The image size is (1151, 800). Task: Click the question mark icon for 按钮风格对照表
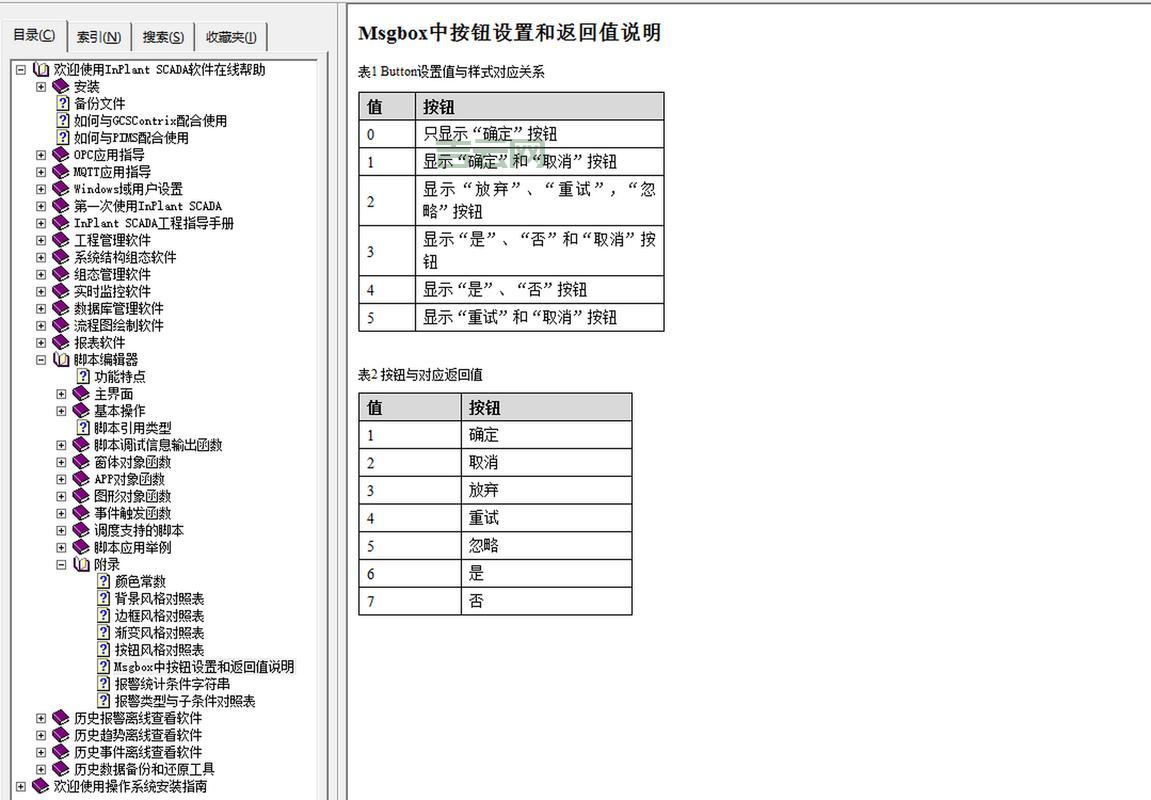click(x=103, y=649)
